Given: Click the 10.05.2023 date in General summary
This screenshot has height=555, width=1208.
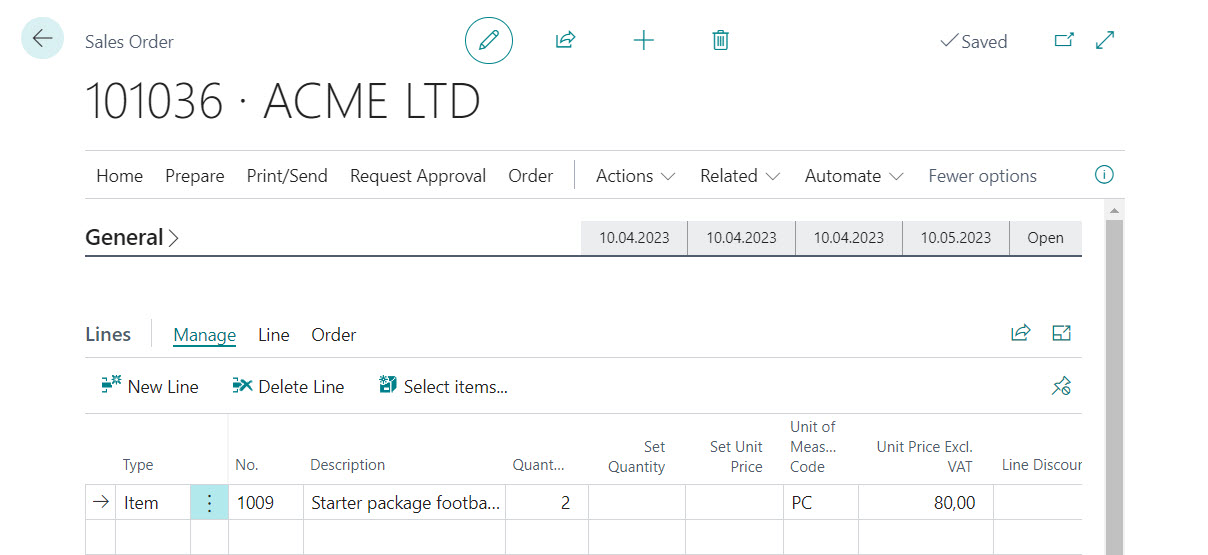Looking at the screenshot, I should tap(956, 238).
